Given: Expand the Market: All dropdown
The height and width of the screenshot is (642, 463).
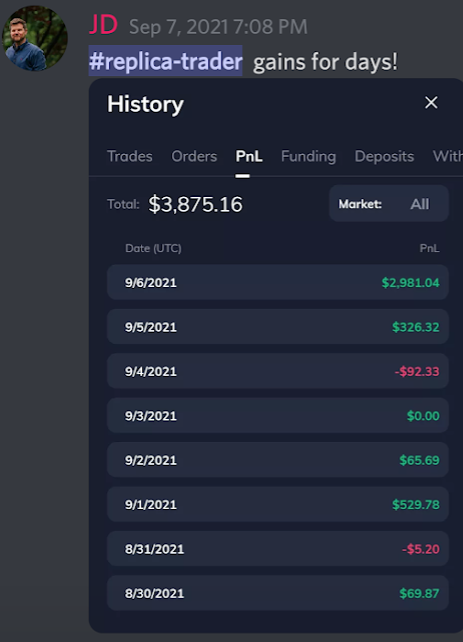Looking at the screenshot, I should coord(388,203).
